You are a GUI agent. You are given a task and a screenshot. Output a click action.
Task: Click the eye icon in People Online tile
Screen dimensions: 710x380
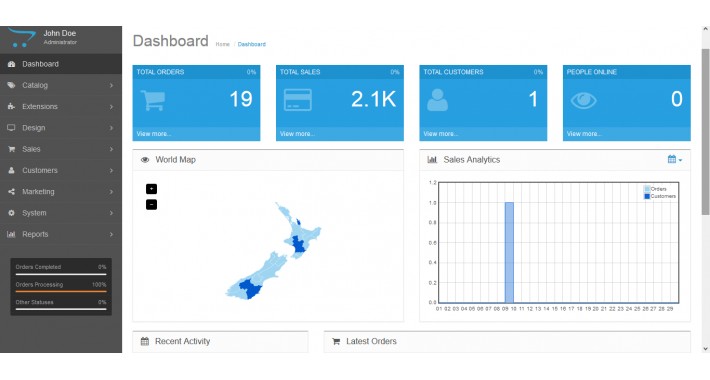(584, 100)
